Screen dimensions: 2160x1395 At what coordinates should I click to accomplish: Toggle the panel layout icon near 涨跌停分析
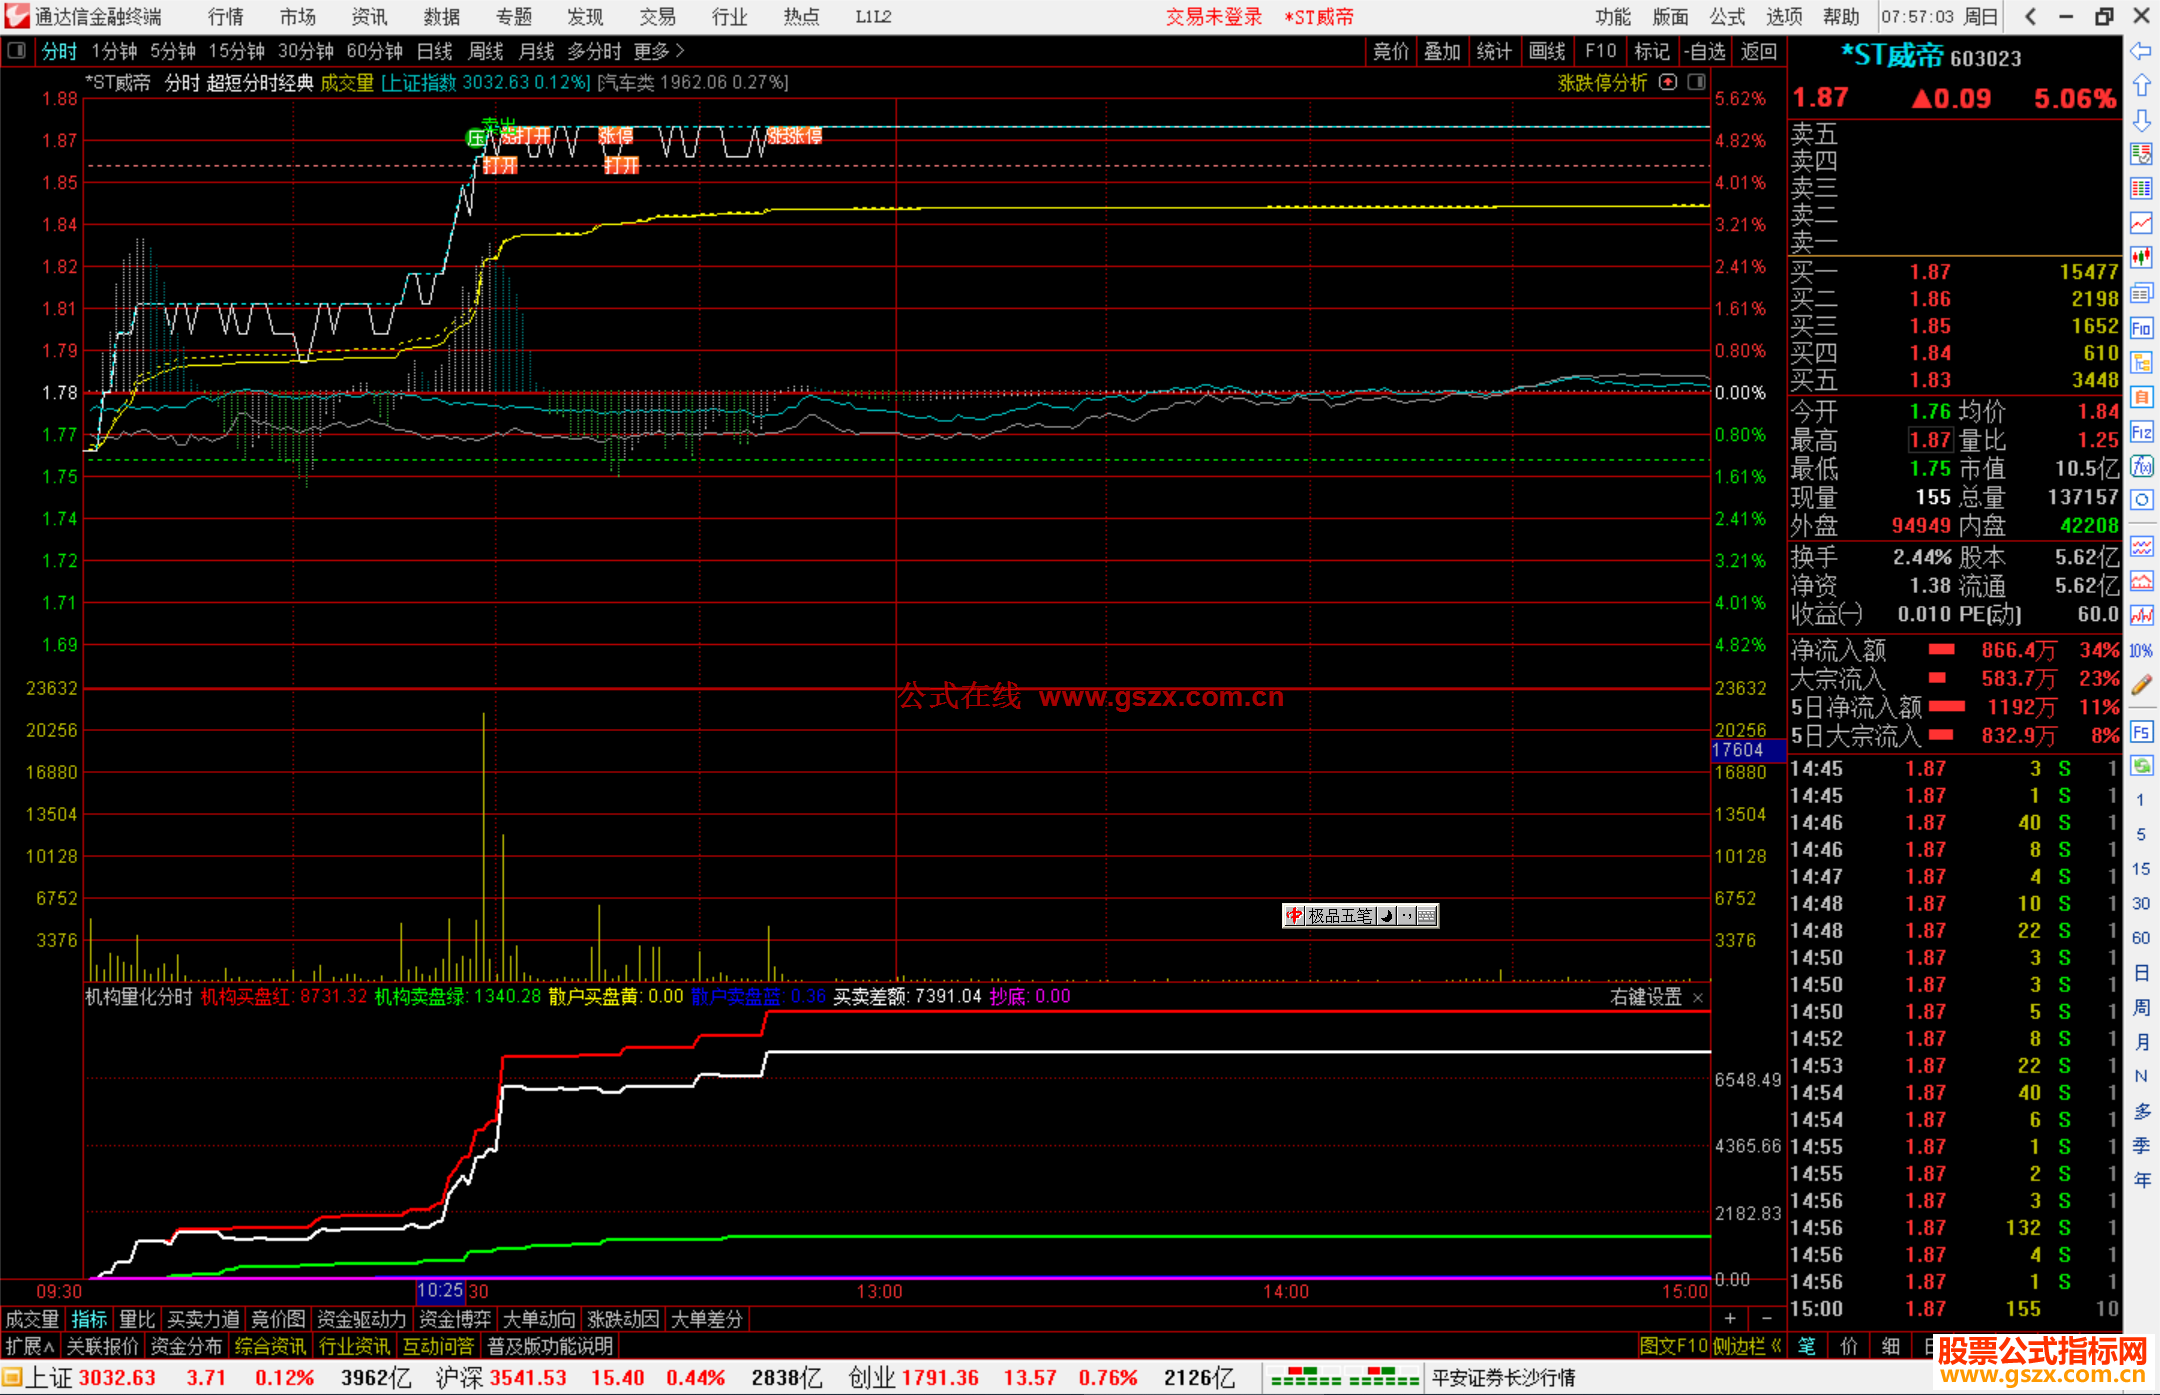(x=1696, y=83)
